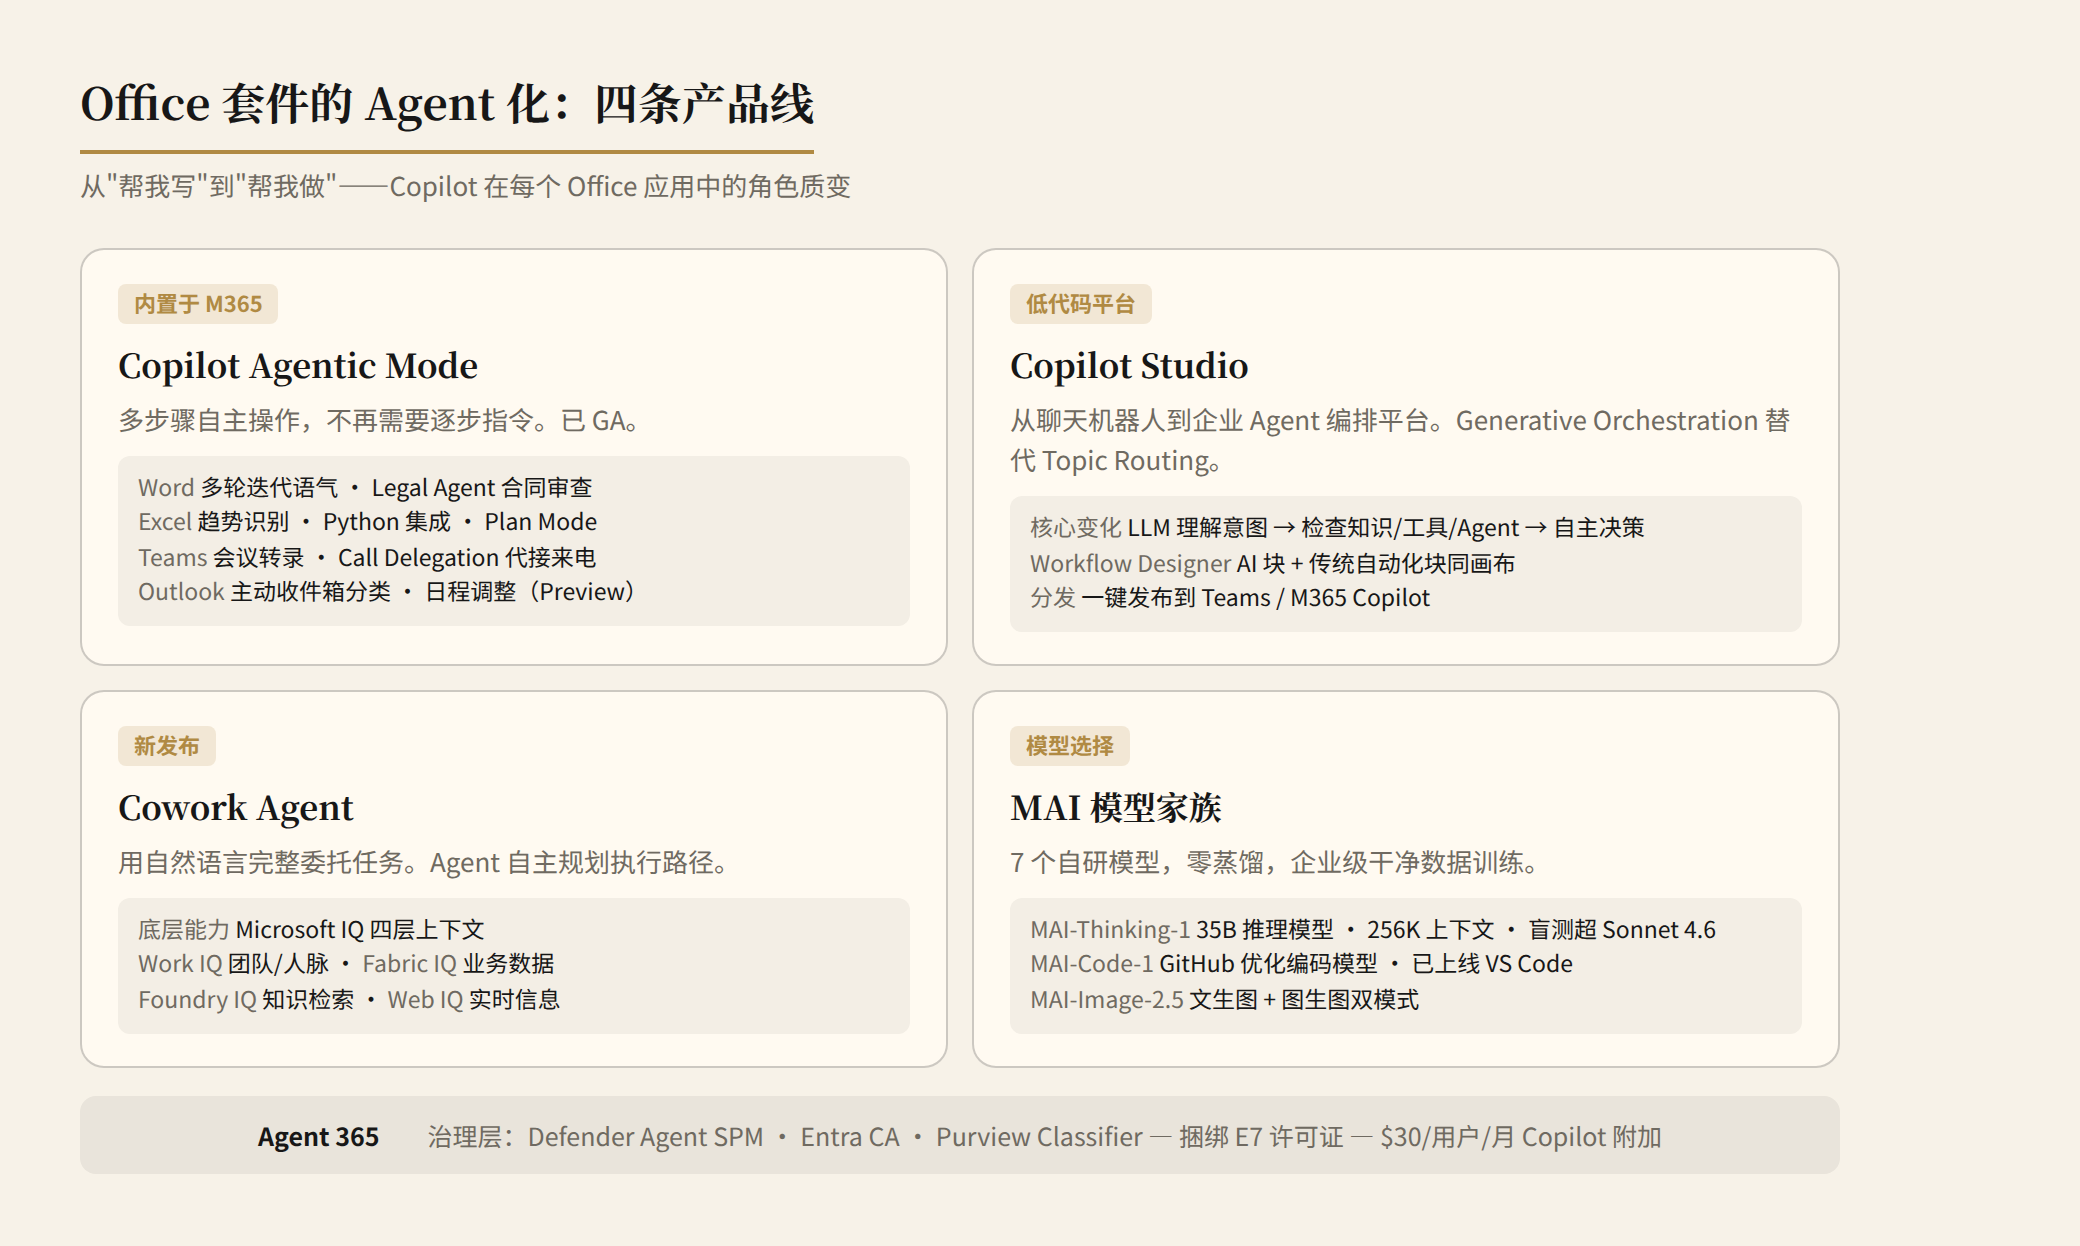
Task: Click the subtitle starting with '从"帮我写"到"帮我做"'
Action: [x=465, y=187]
